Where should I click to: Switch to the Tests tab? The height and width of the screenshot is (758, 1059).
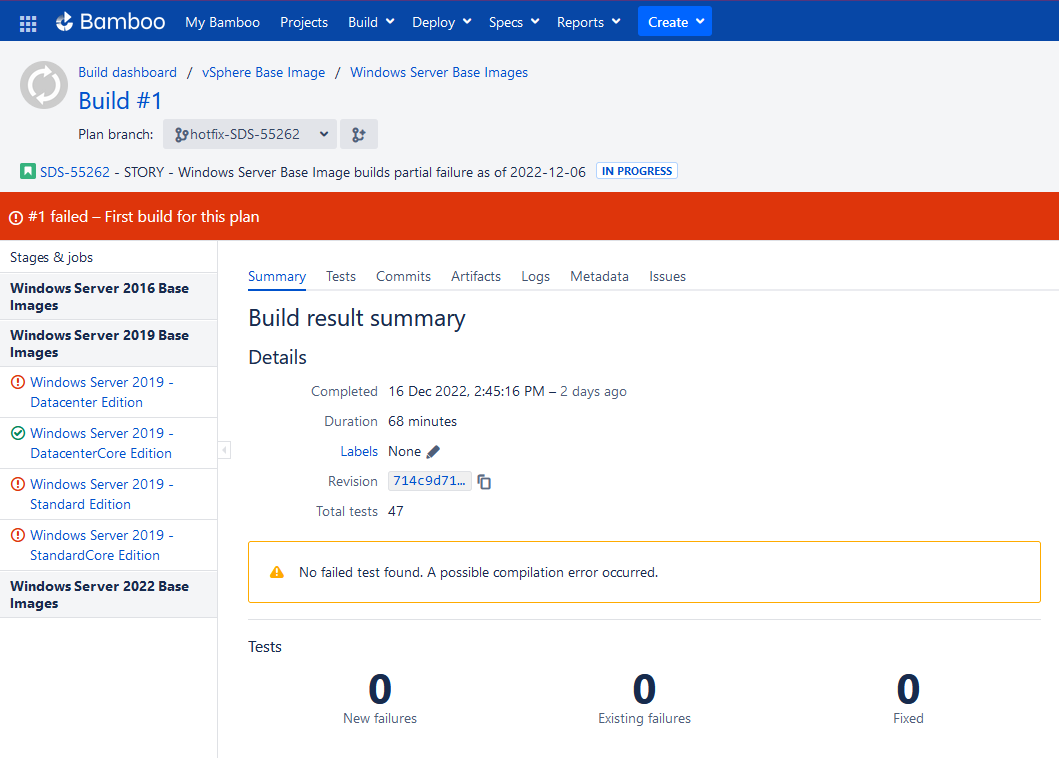pos(340,276)
